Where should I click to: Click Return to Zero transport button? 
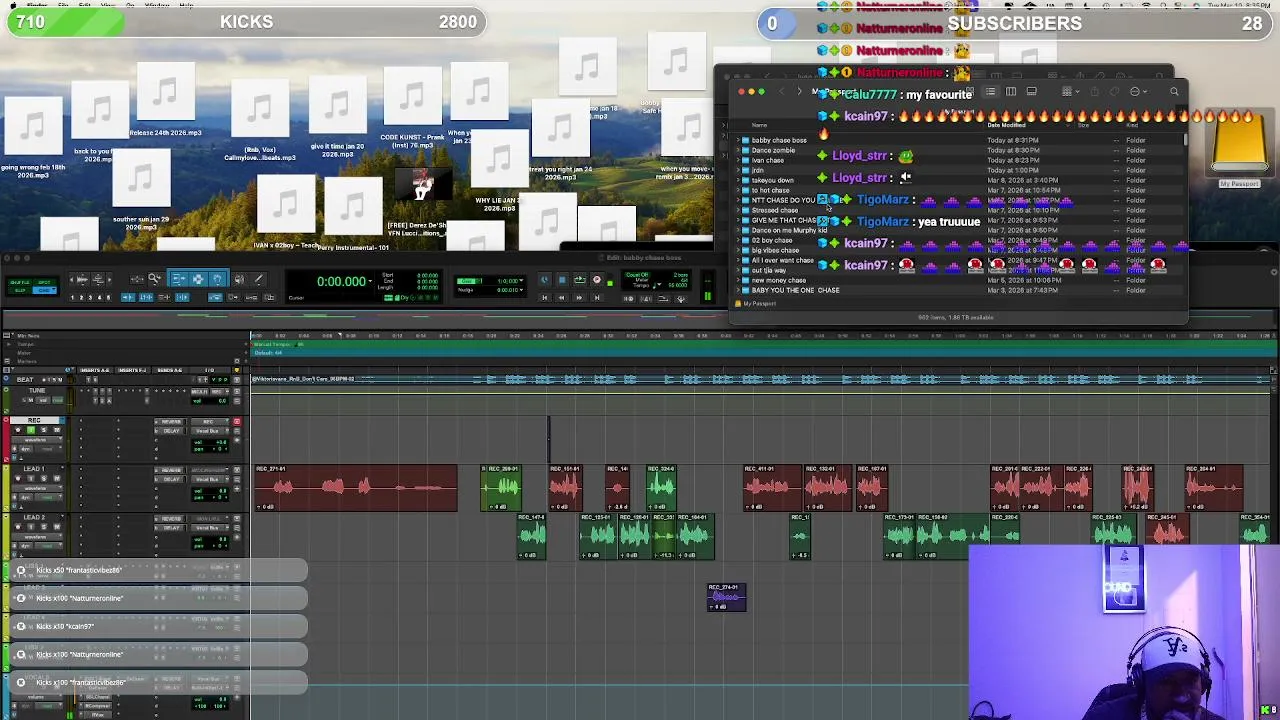pyautogui.click(x=544, y=297)
